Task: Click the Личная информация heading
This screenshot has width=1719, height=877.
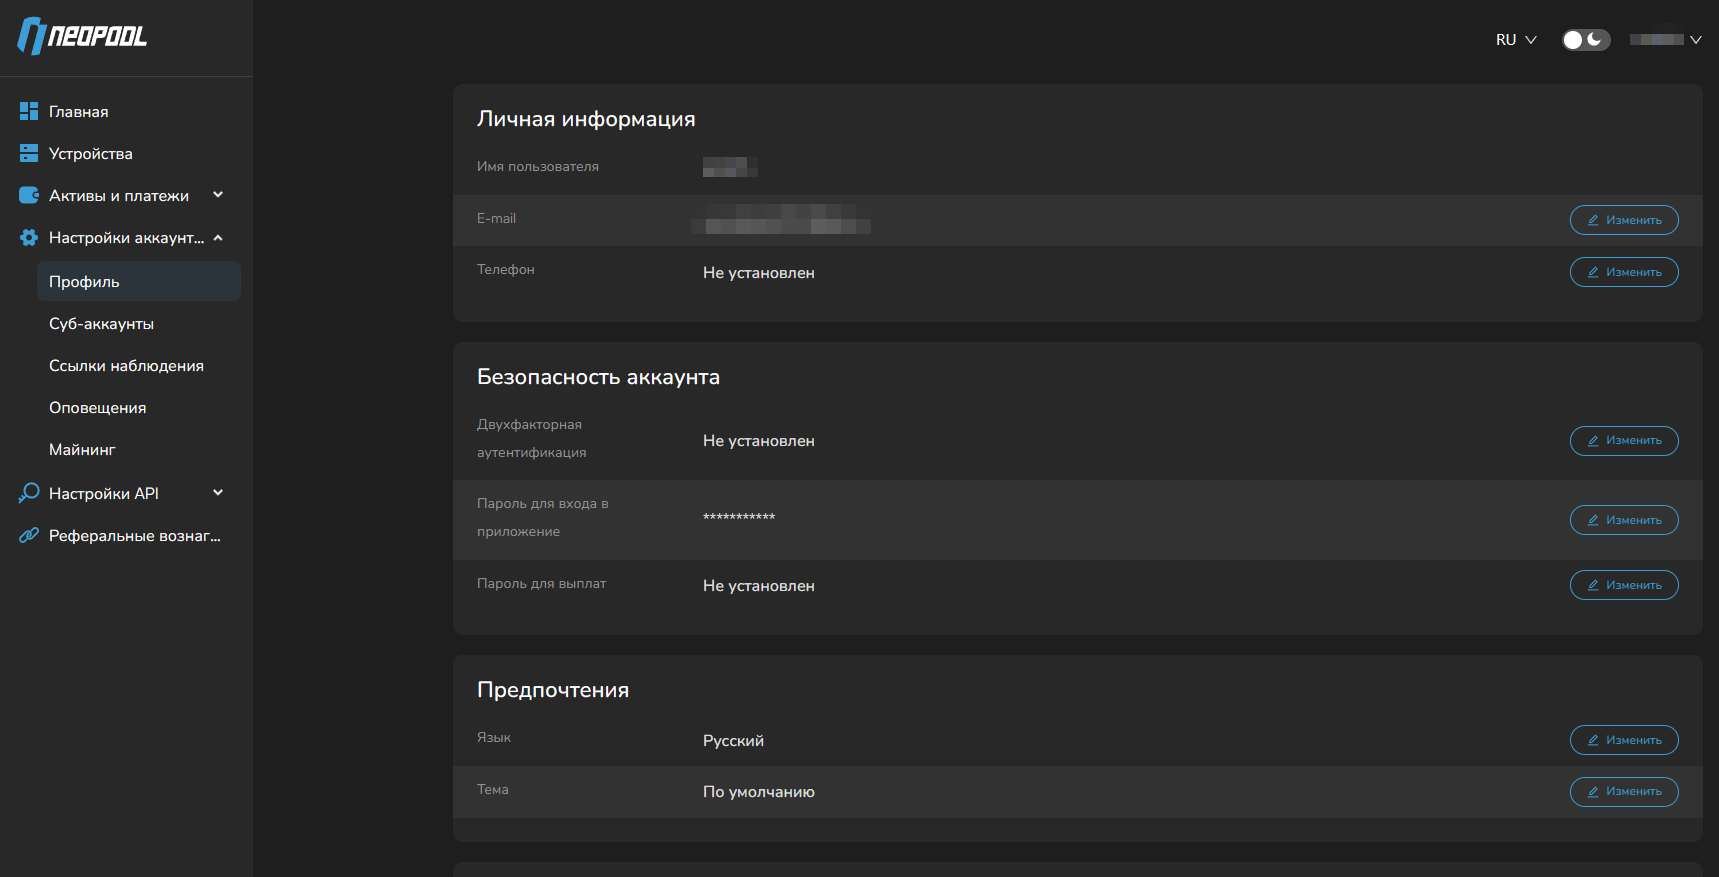Action: pyautogui.click(x=586, y=119)
